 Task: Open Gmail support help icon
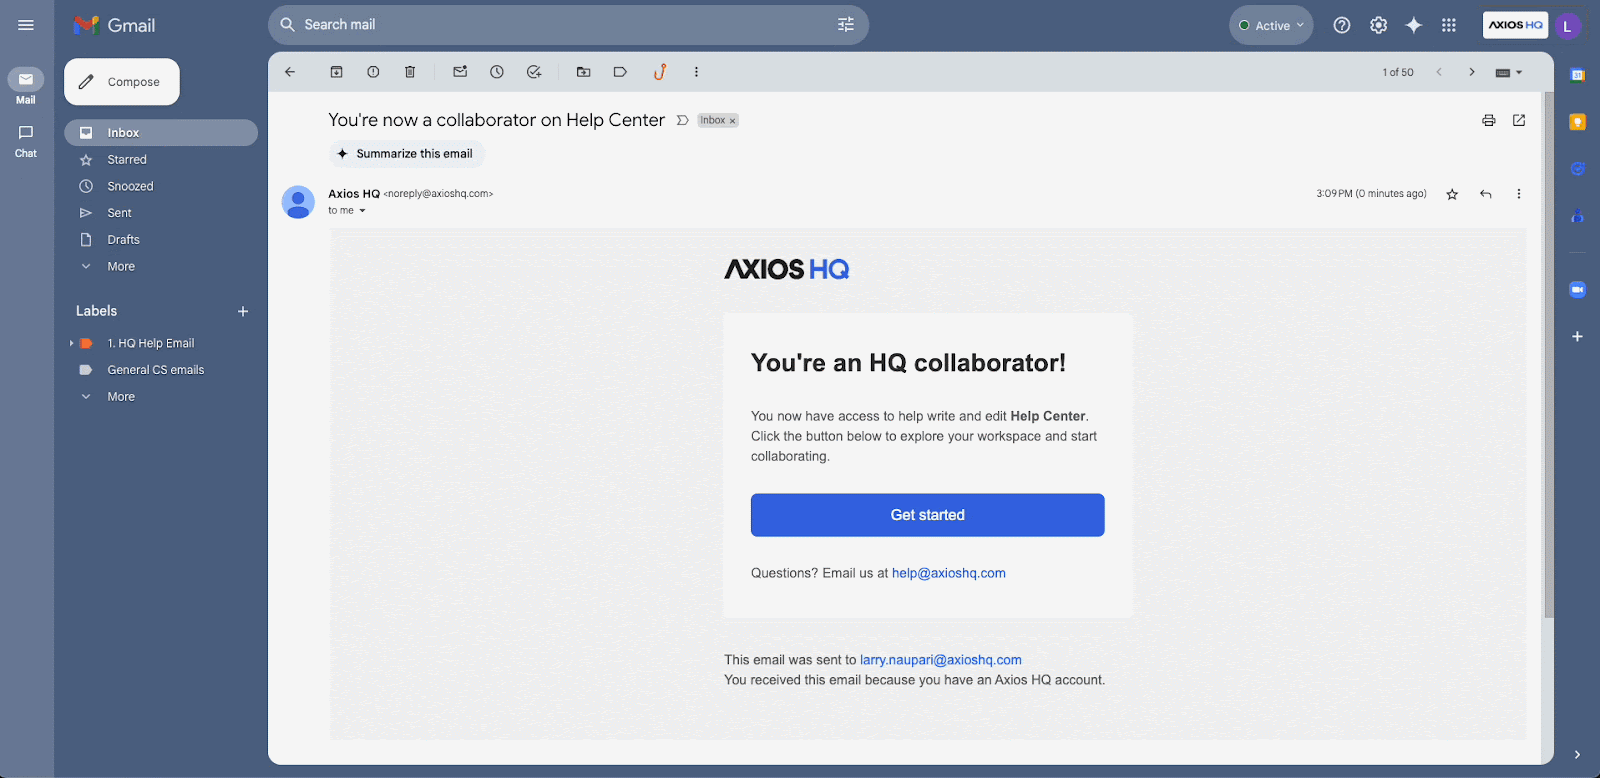[x=1342, y=25]
